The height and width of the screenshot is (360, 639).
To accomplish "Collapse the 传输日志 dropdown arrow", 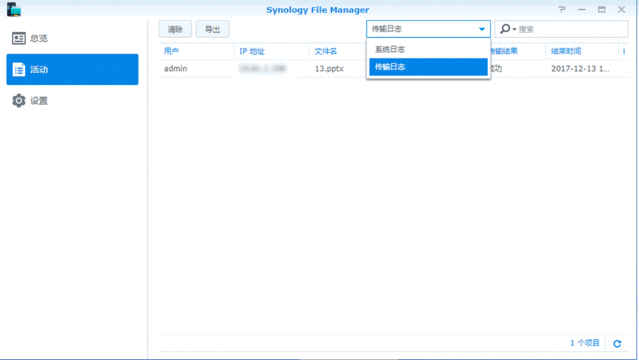I will 482,29.
